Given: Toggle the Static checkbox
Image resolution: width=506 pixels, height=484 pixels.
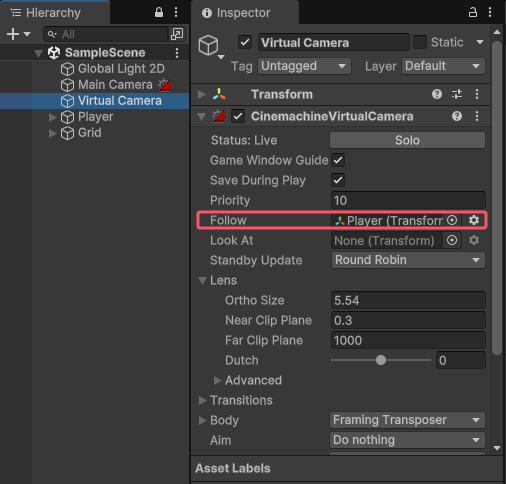Looking at the screenshot, I should 420,42.
